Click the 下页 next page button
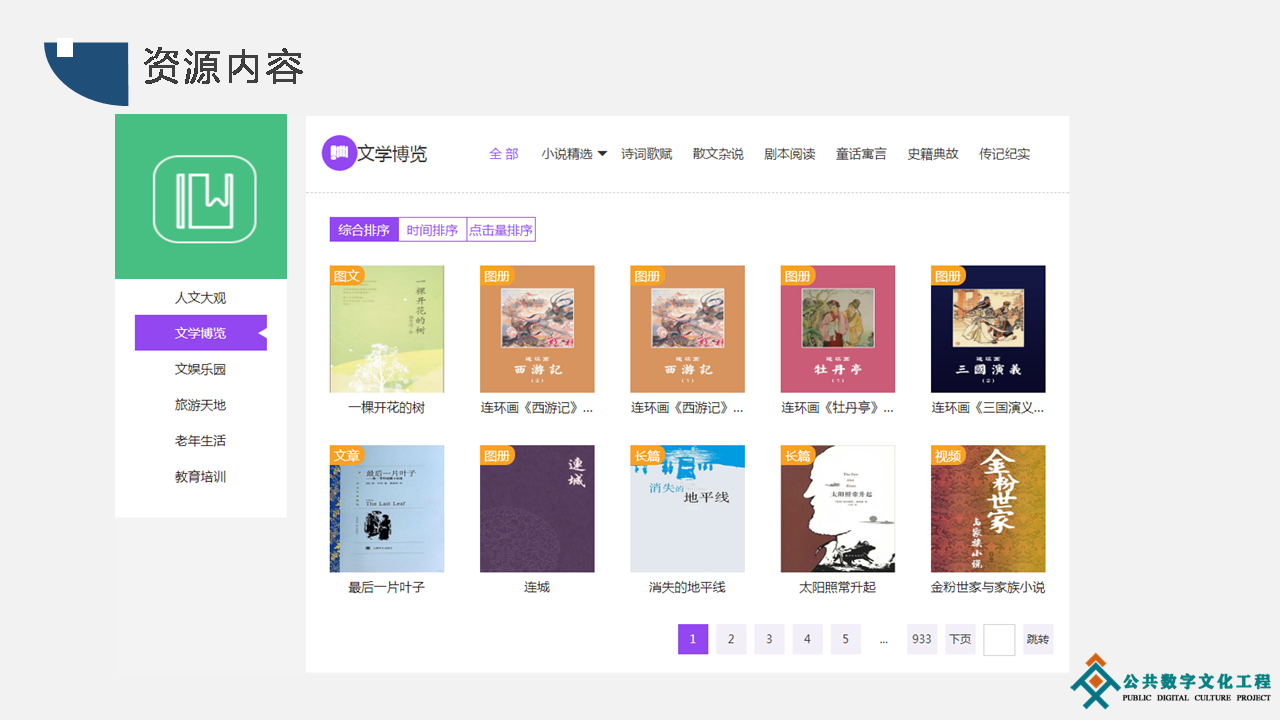 point(960,639)
